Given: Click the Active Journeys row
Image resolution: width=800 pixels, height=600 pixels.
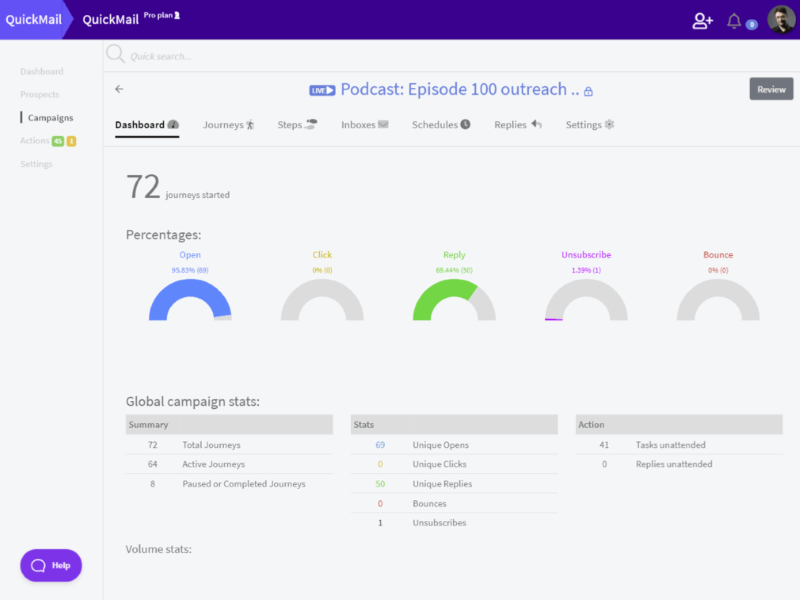Looking at the screenshot, I should 229,464.
